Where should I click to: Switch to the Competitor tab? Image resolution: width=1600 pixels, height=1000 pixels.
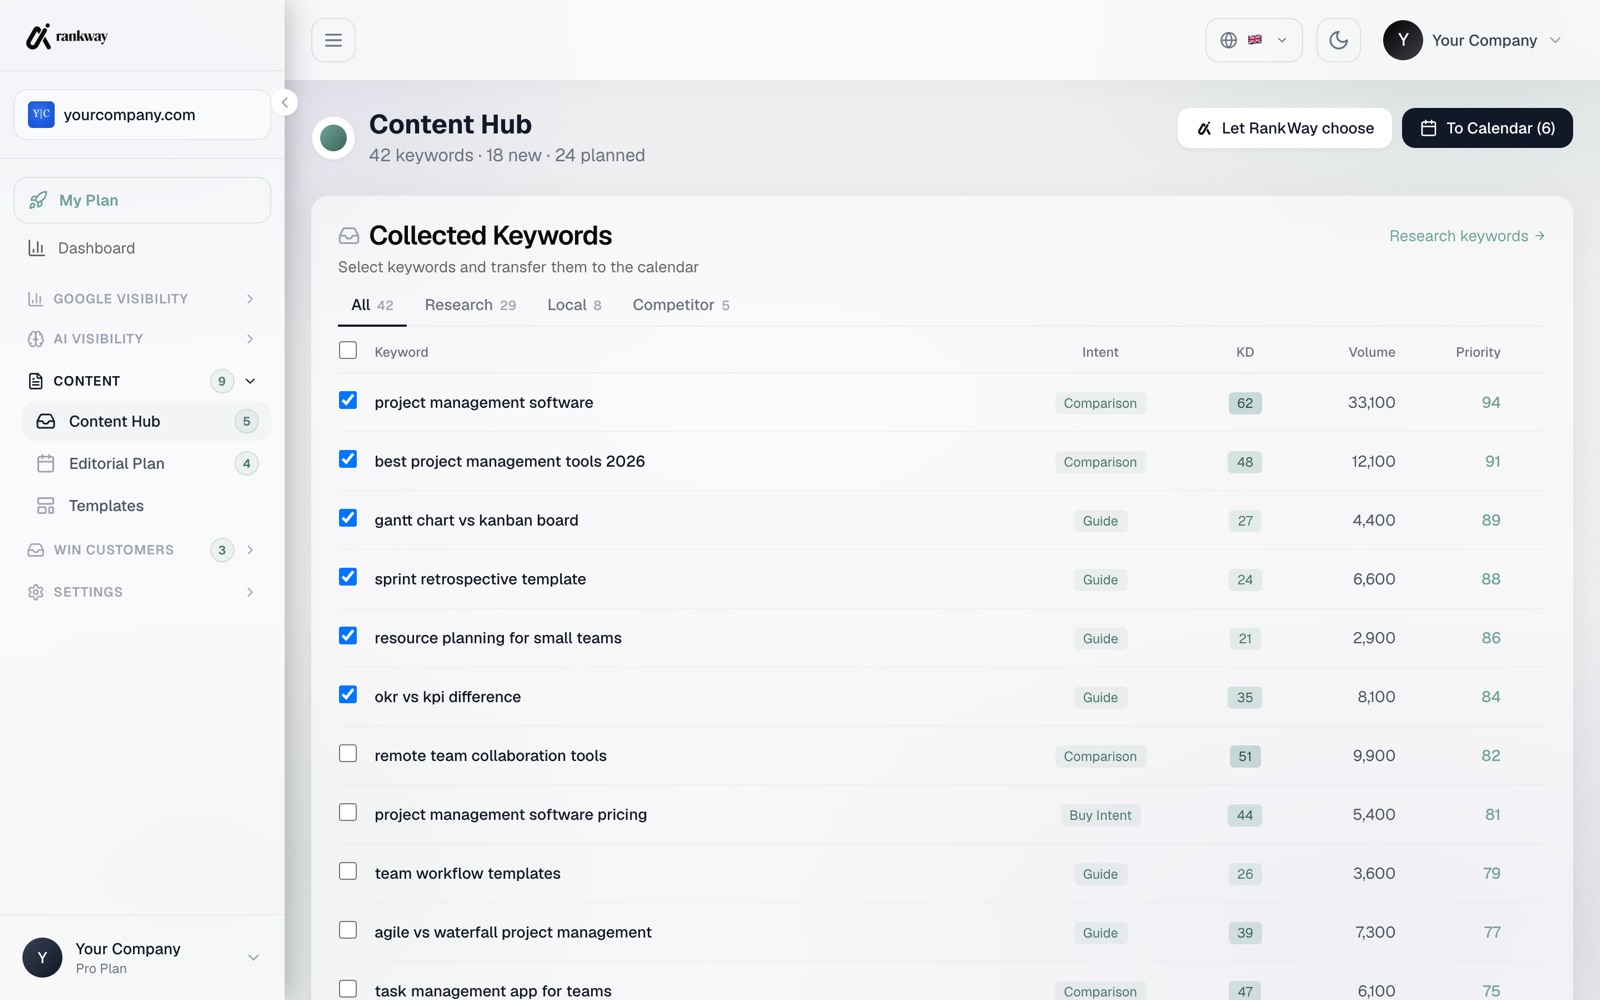tap(681, 305)
